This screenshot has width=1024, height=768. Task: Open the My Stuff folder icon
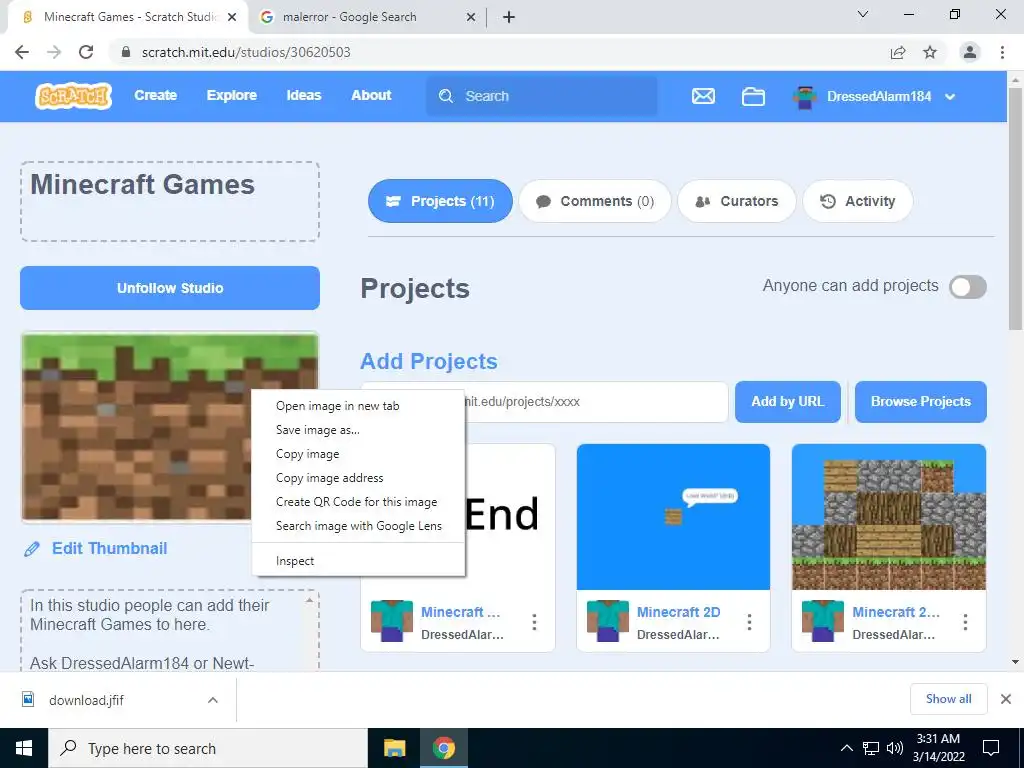pos(753,96)
